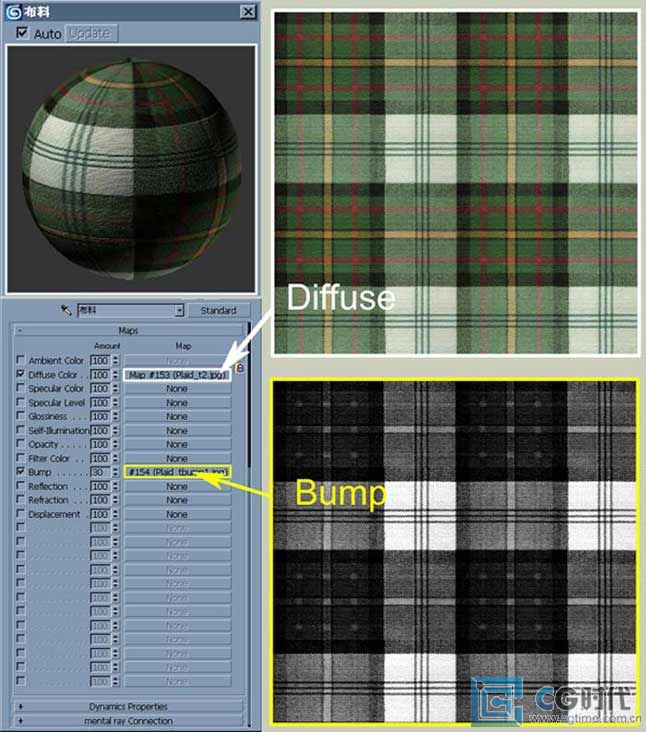Click the Bump amount spinner arrows
Screen dimensions: 646x732
point(115,472)
